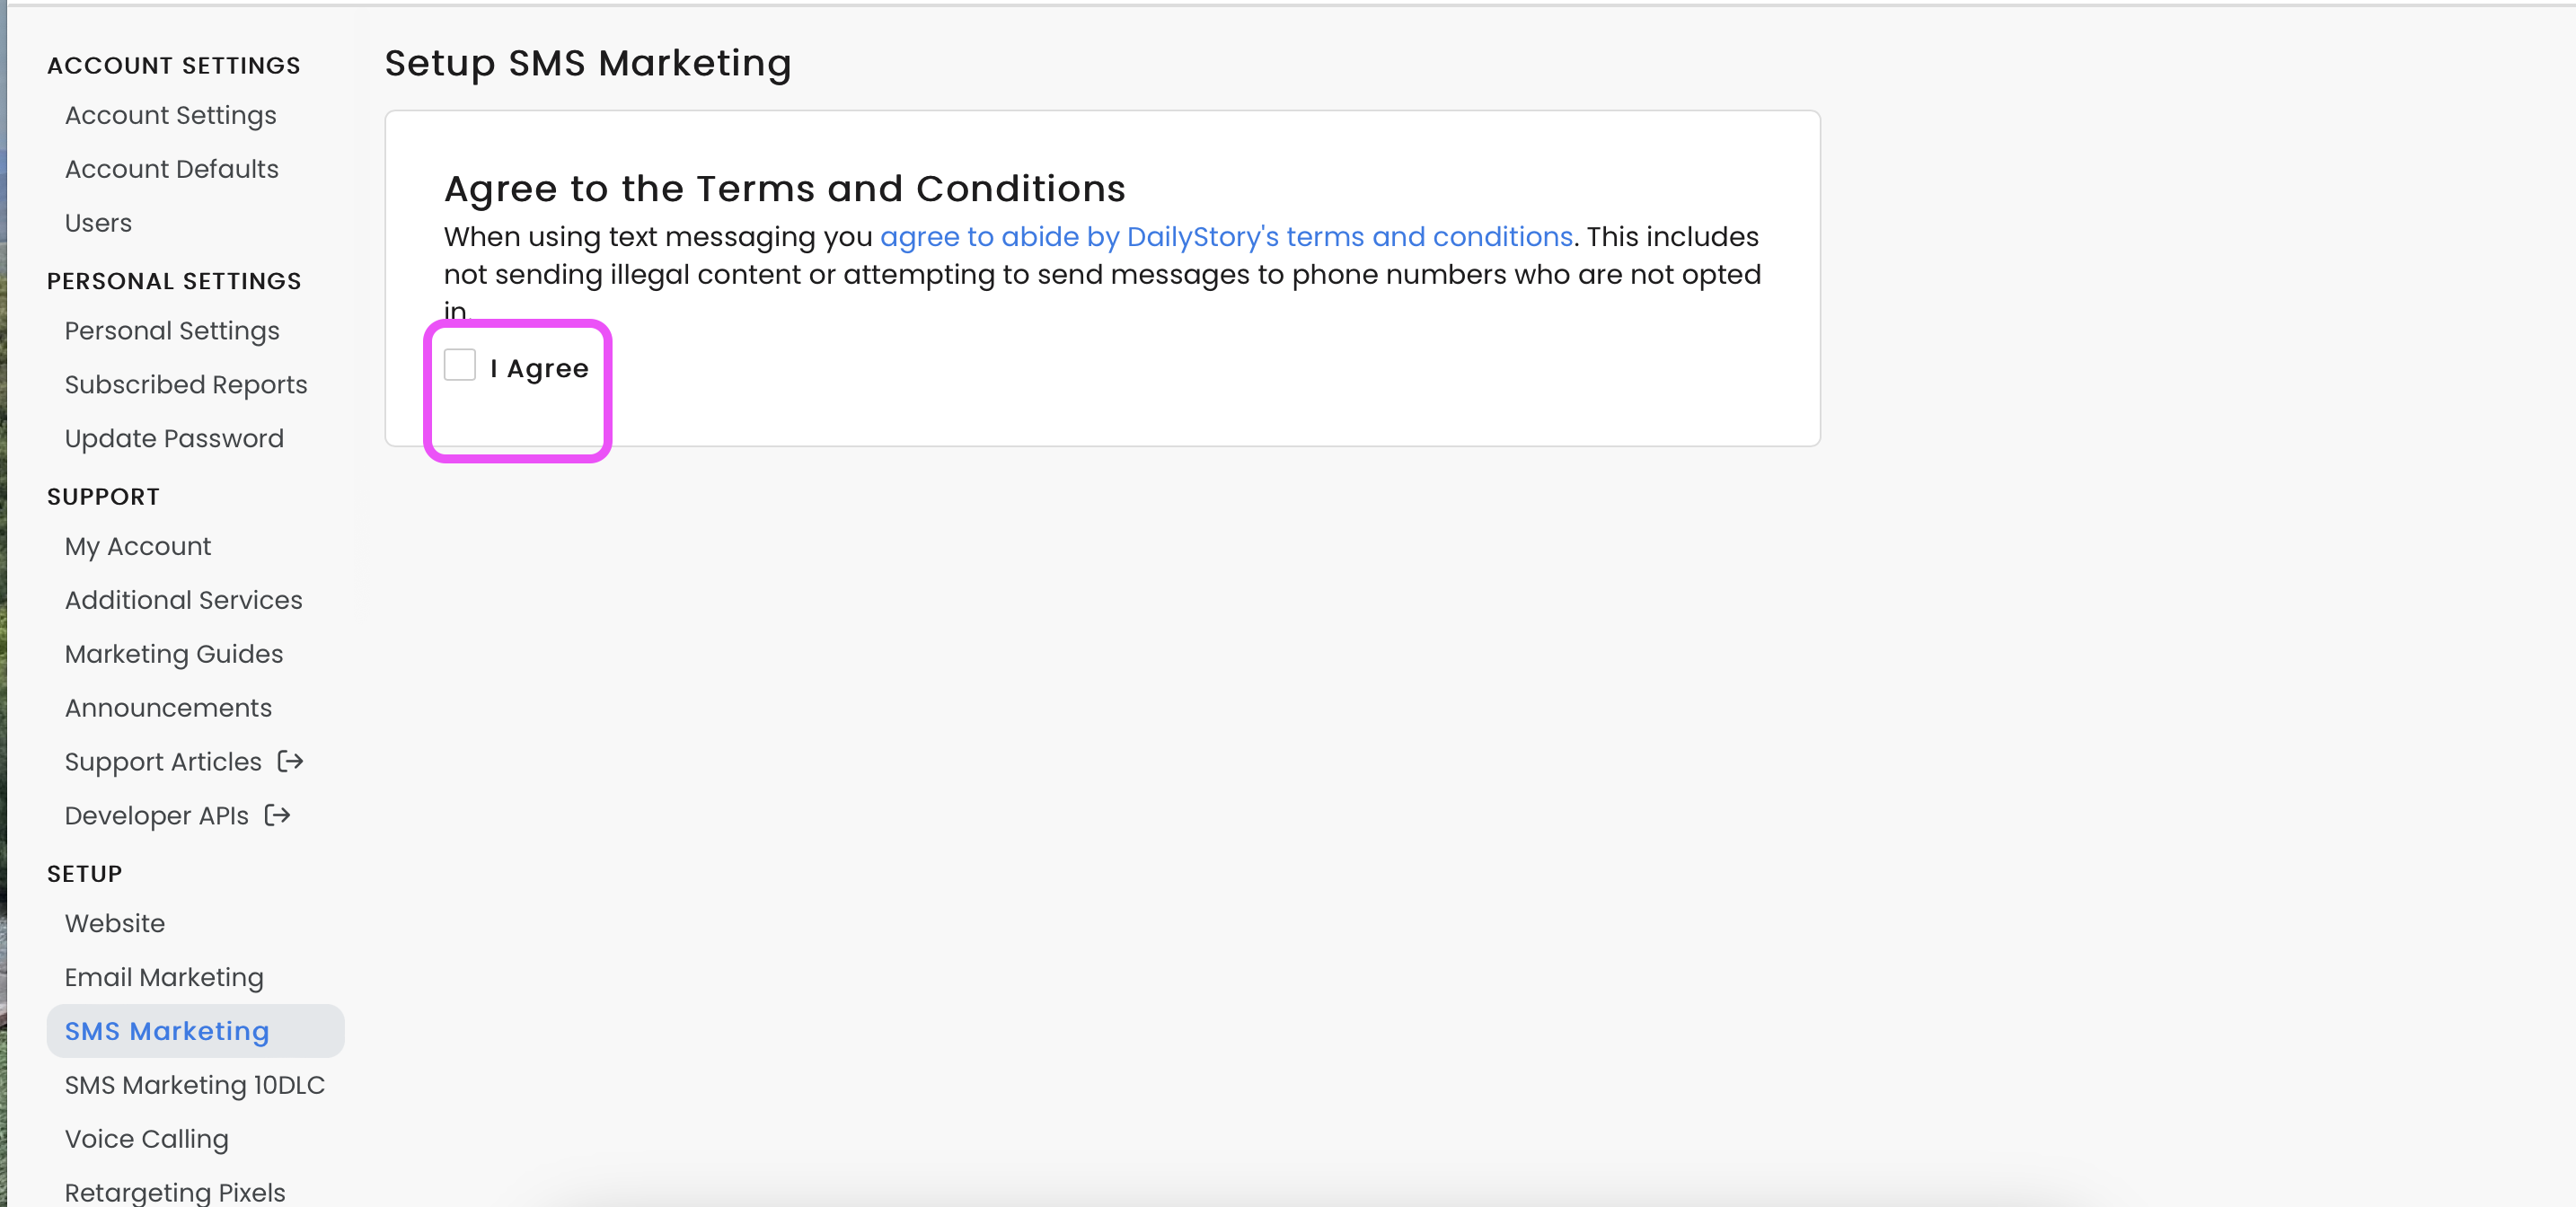Open external link icon beside Support Articles
The width and height of the screenshot is (2576, 1207).
click(x=290, y=762)
